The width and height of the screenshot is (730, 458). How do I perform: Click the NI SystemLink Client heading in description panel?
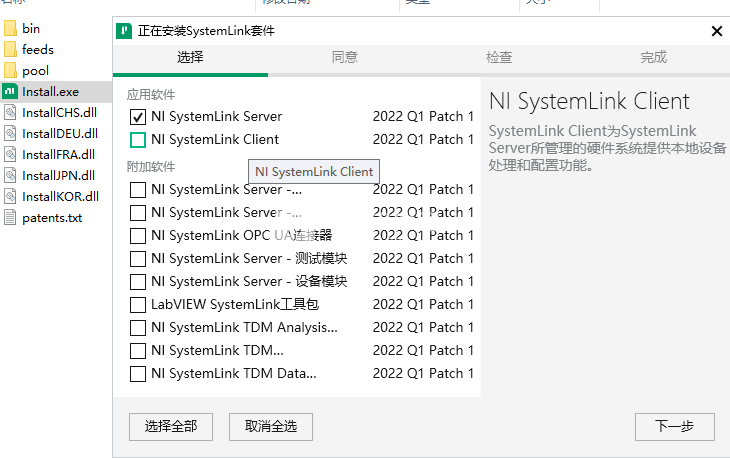589,101
